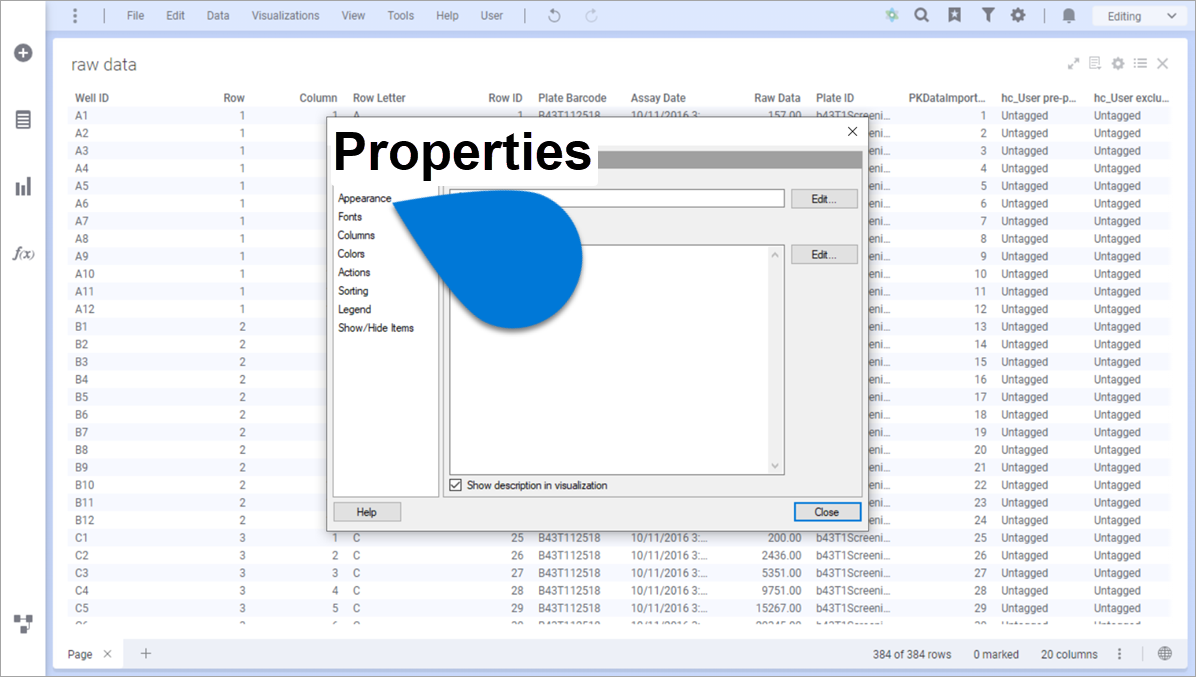Select Colors in Properties list
1196x677 pixels.
pos(352,254)
